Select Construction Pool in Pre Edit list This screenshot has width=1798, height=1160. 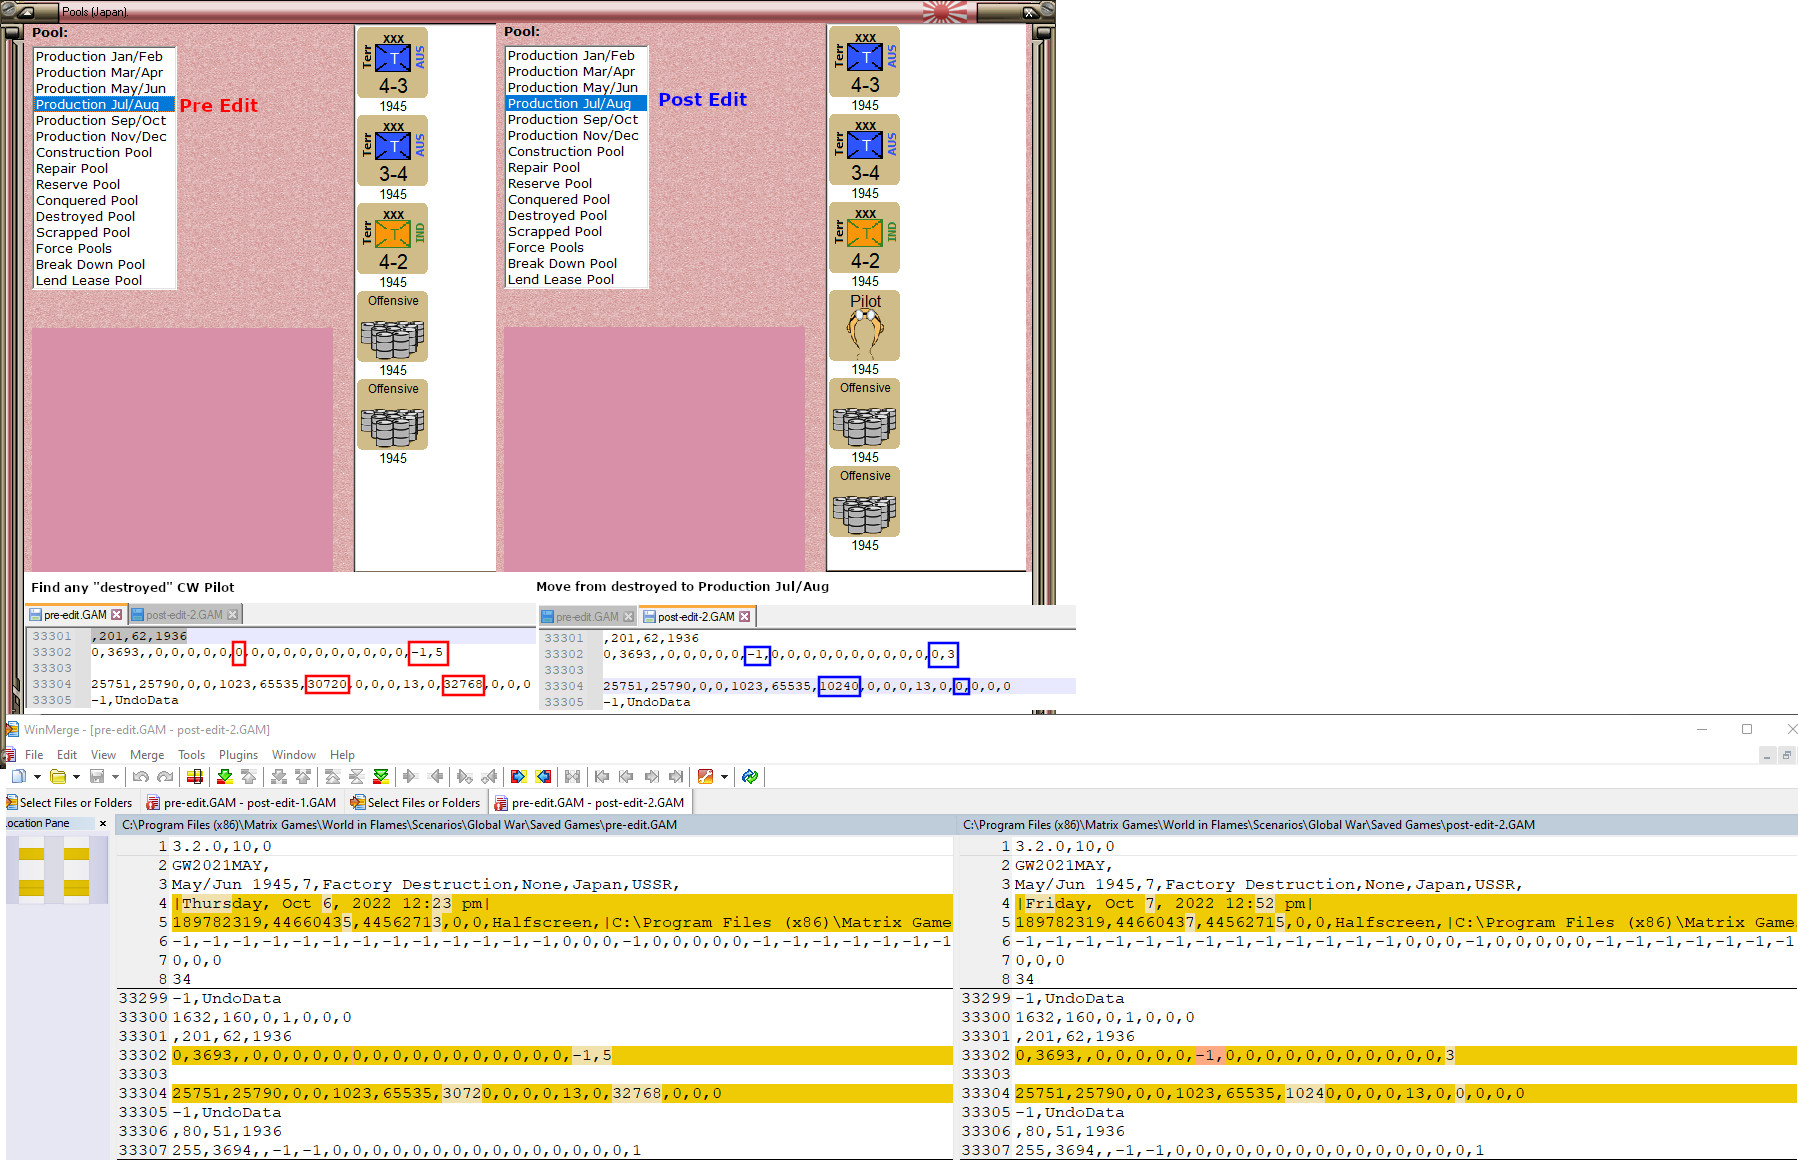pos(94,153)
